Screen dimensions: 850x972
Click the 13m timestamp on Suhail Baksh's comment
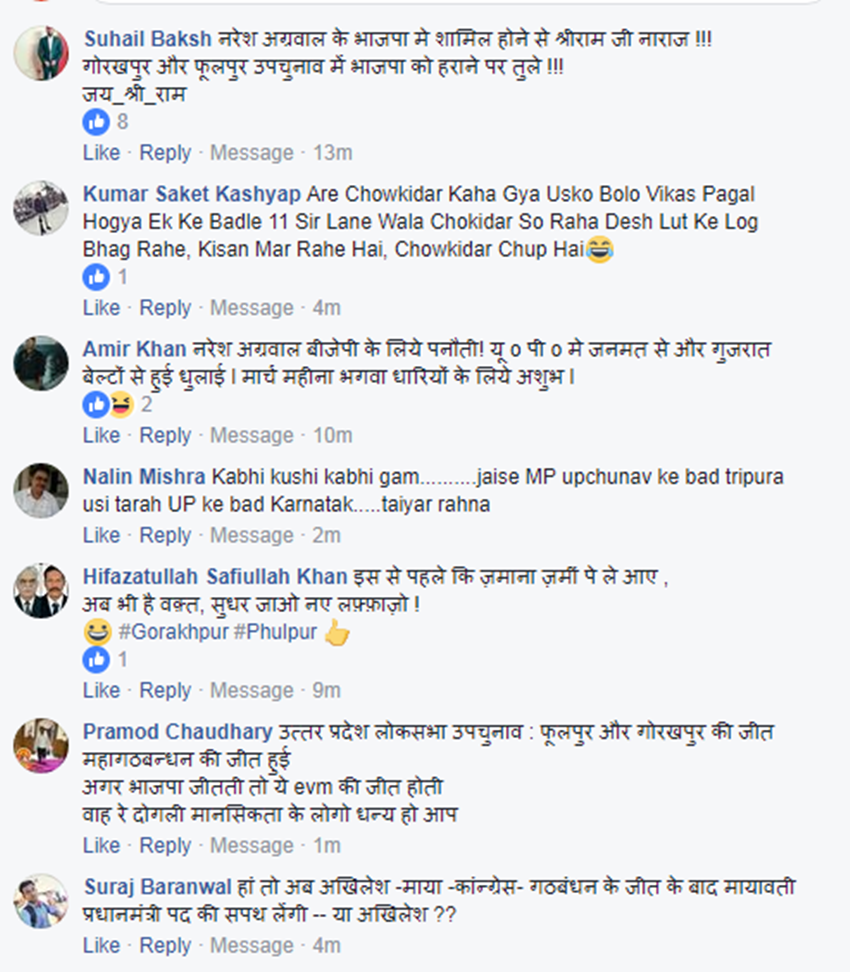tap(332, 152)
